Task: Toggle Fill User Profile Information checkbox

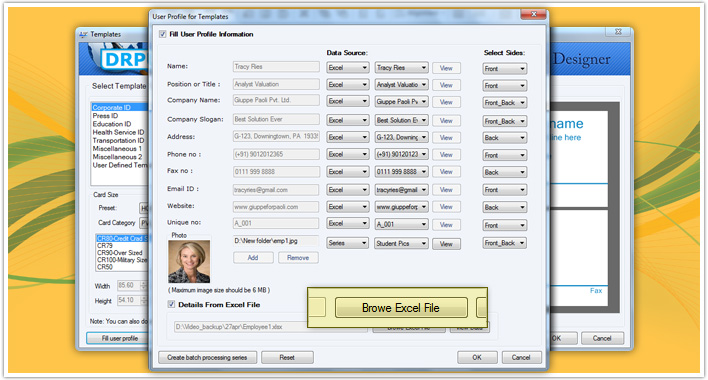Action: point(163,34)
